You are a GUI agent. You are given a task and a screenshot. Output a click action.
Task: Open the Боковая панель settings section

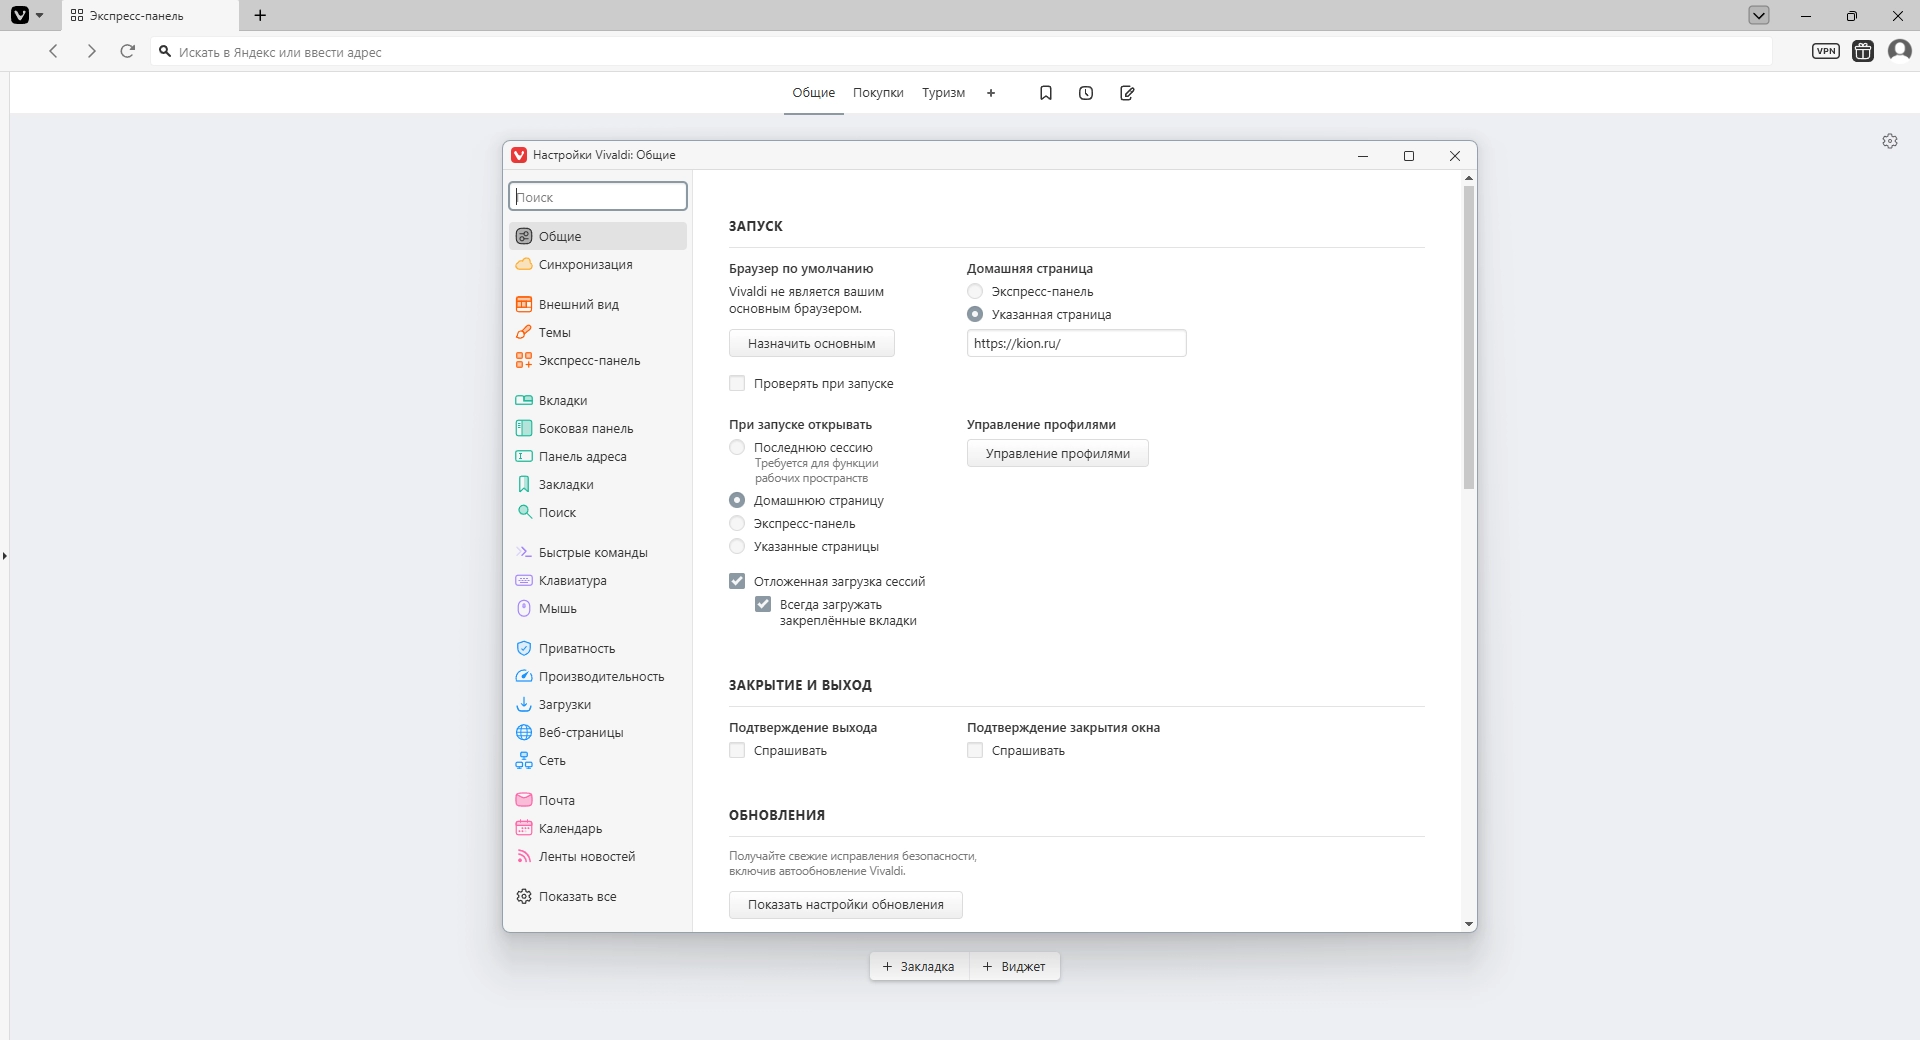(x=598, y=428)
